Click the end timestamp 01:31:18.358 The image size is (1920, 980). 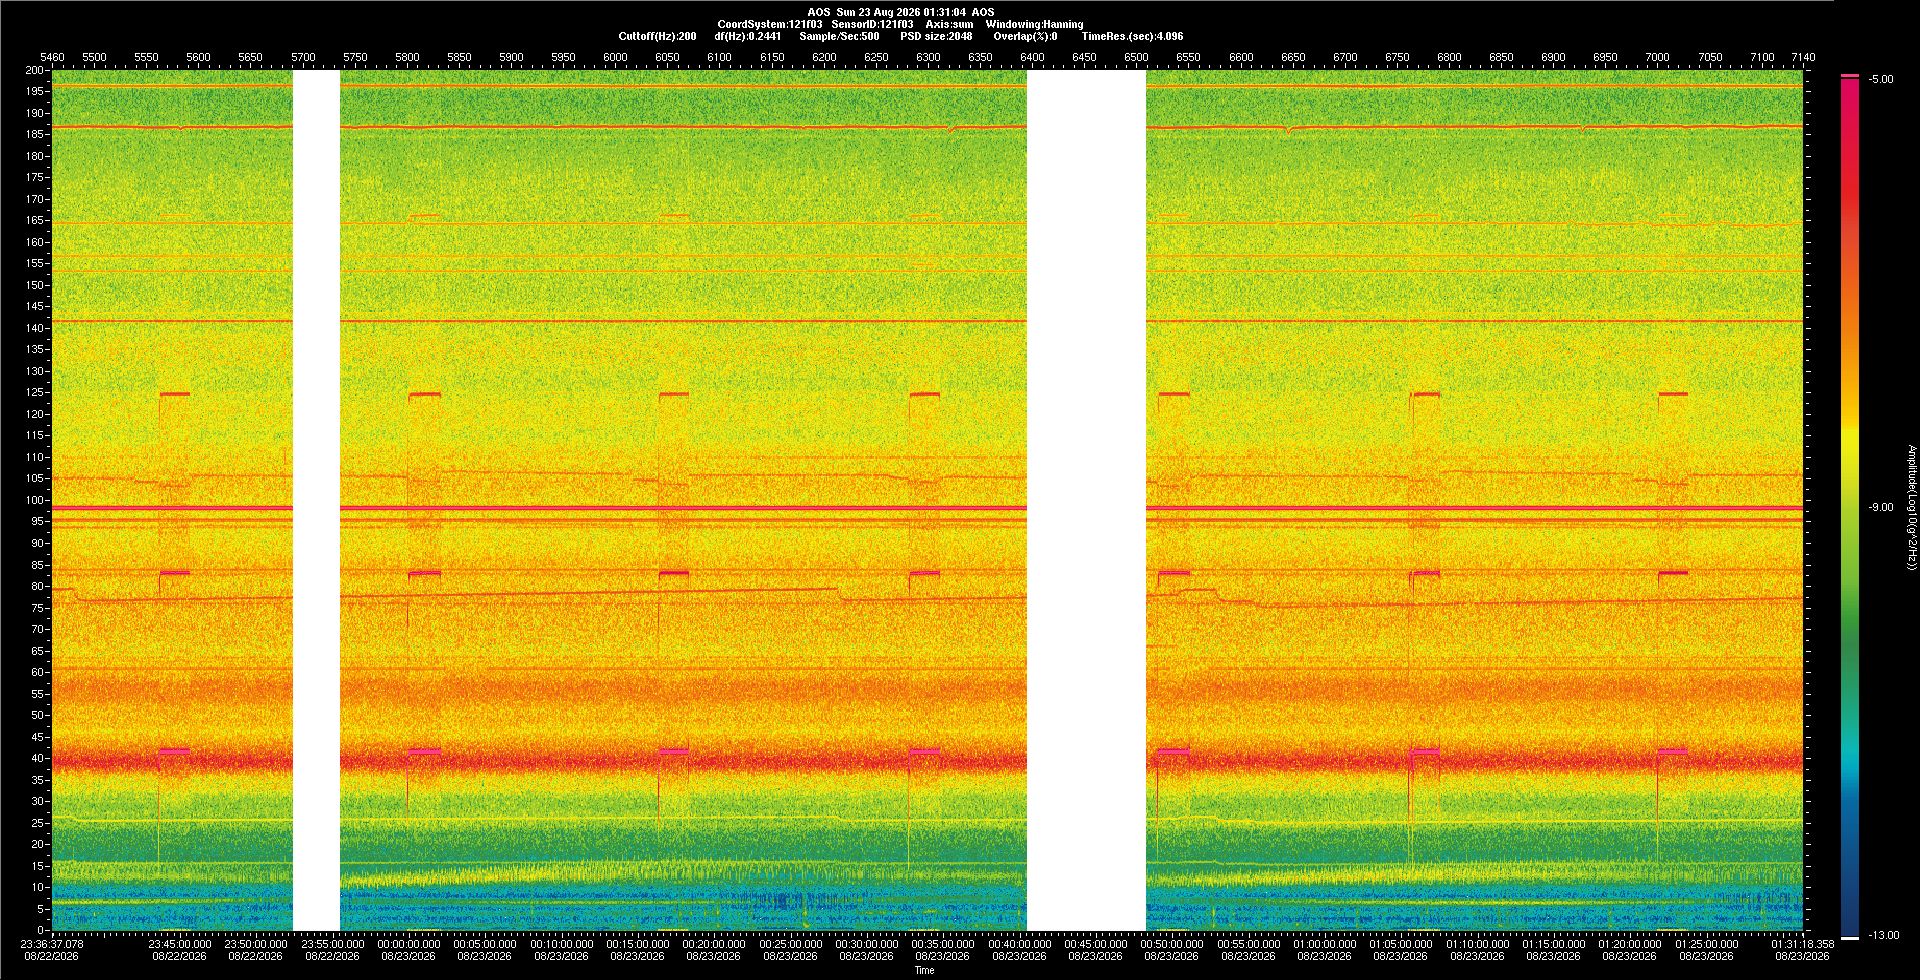click(x=1803, y=944)
